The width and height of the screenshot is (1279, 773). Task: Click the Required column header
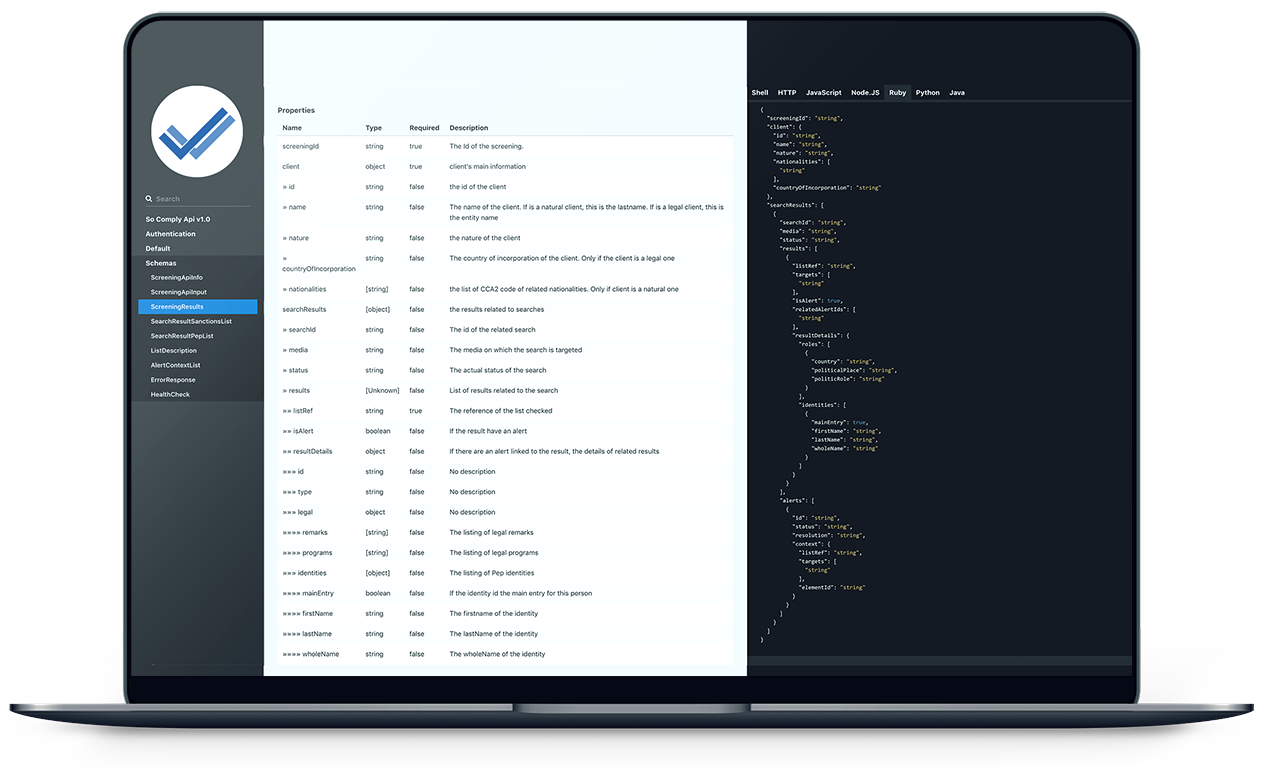click(424, 128)
